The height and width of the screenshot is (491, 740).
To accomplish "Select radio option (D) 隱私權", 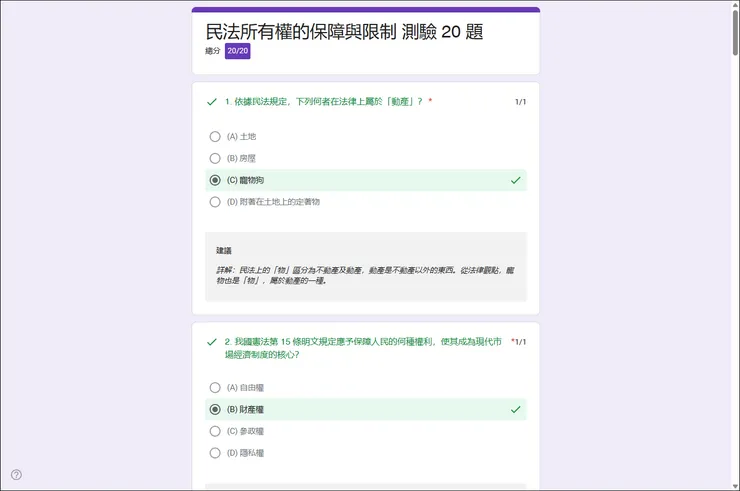I will (215, 453).
